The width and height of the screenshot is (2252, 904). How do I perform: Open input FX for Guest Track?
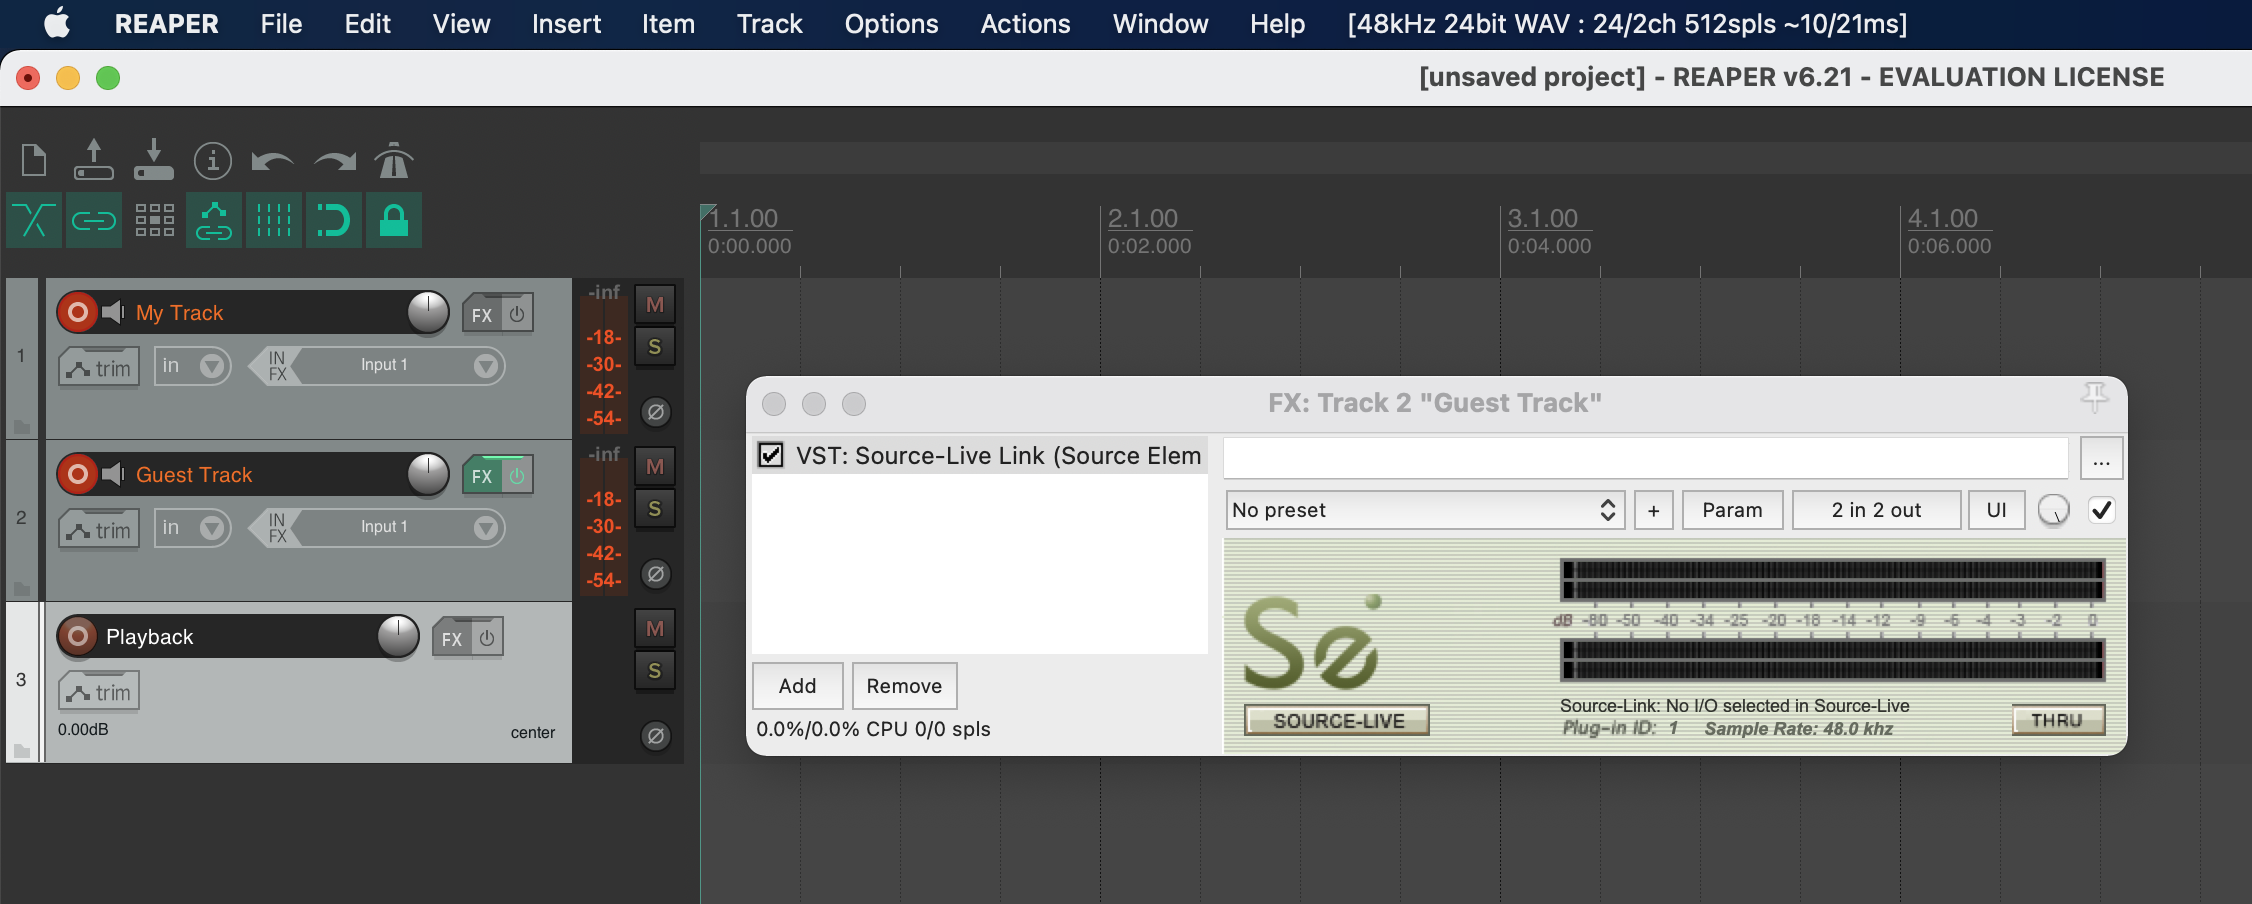tap(277, 528)
